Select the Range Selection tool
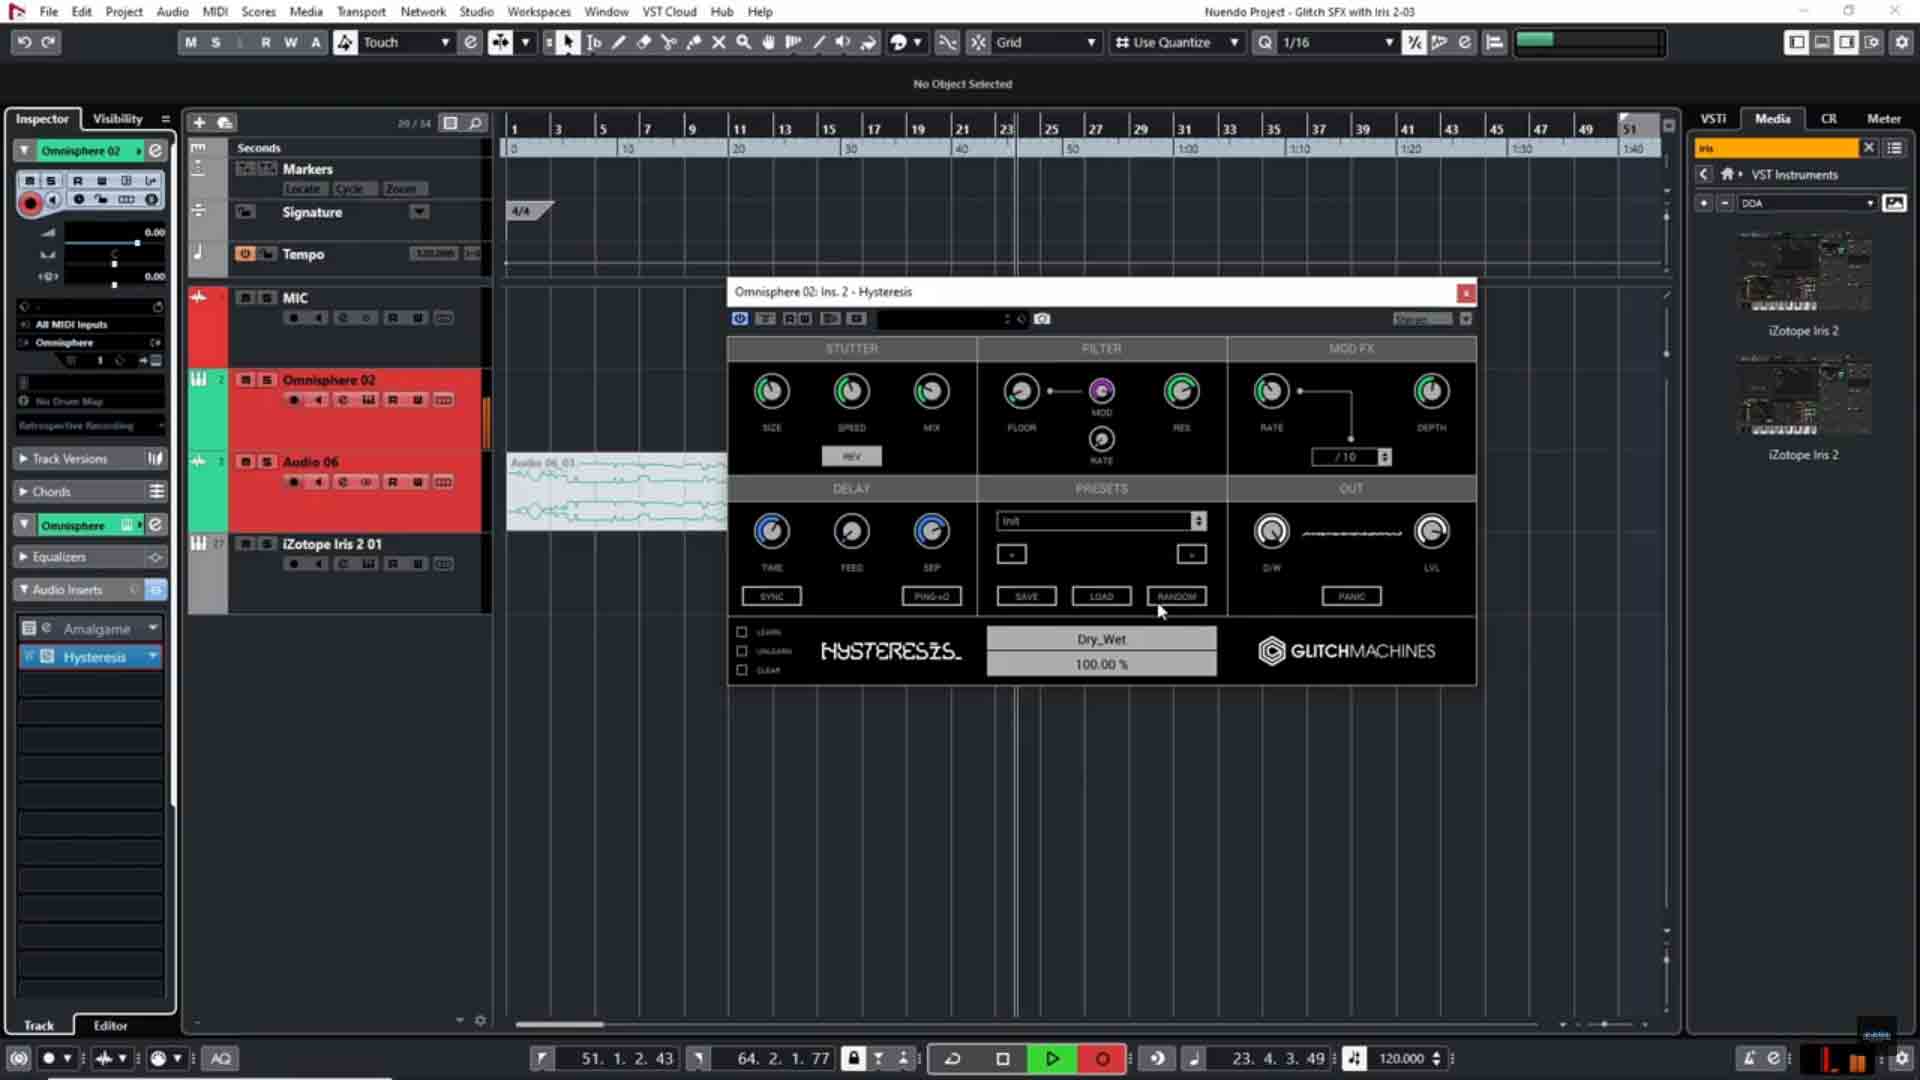The height and width of the screenshot is (1080, 1920). pos(594,42)
